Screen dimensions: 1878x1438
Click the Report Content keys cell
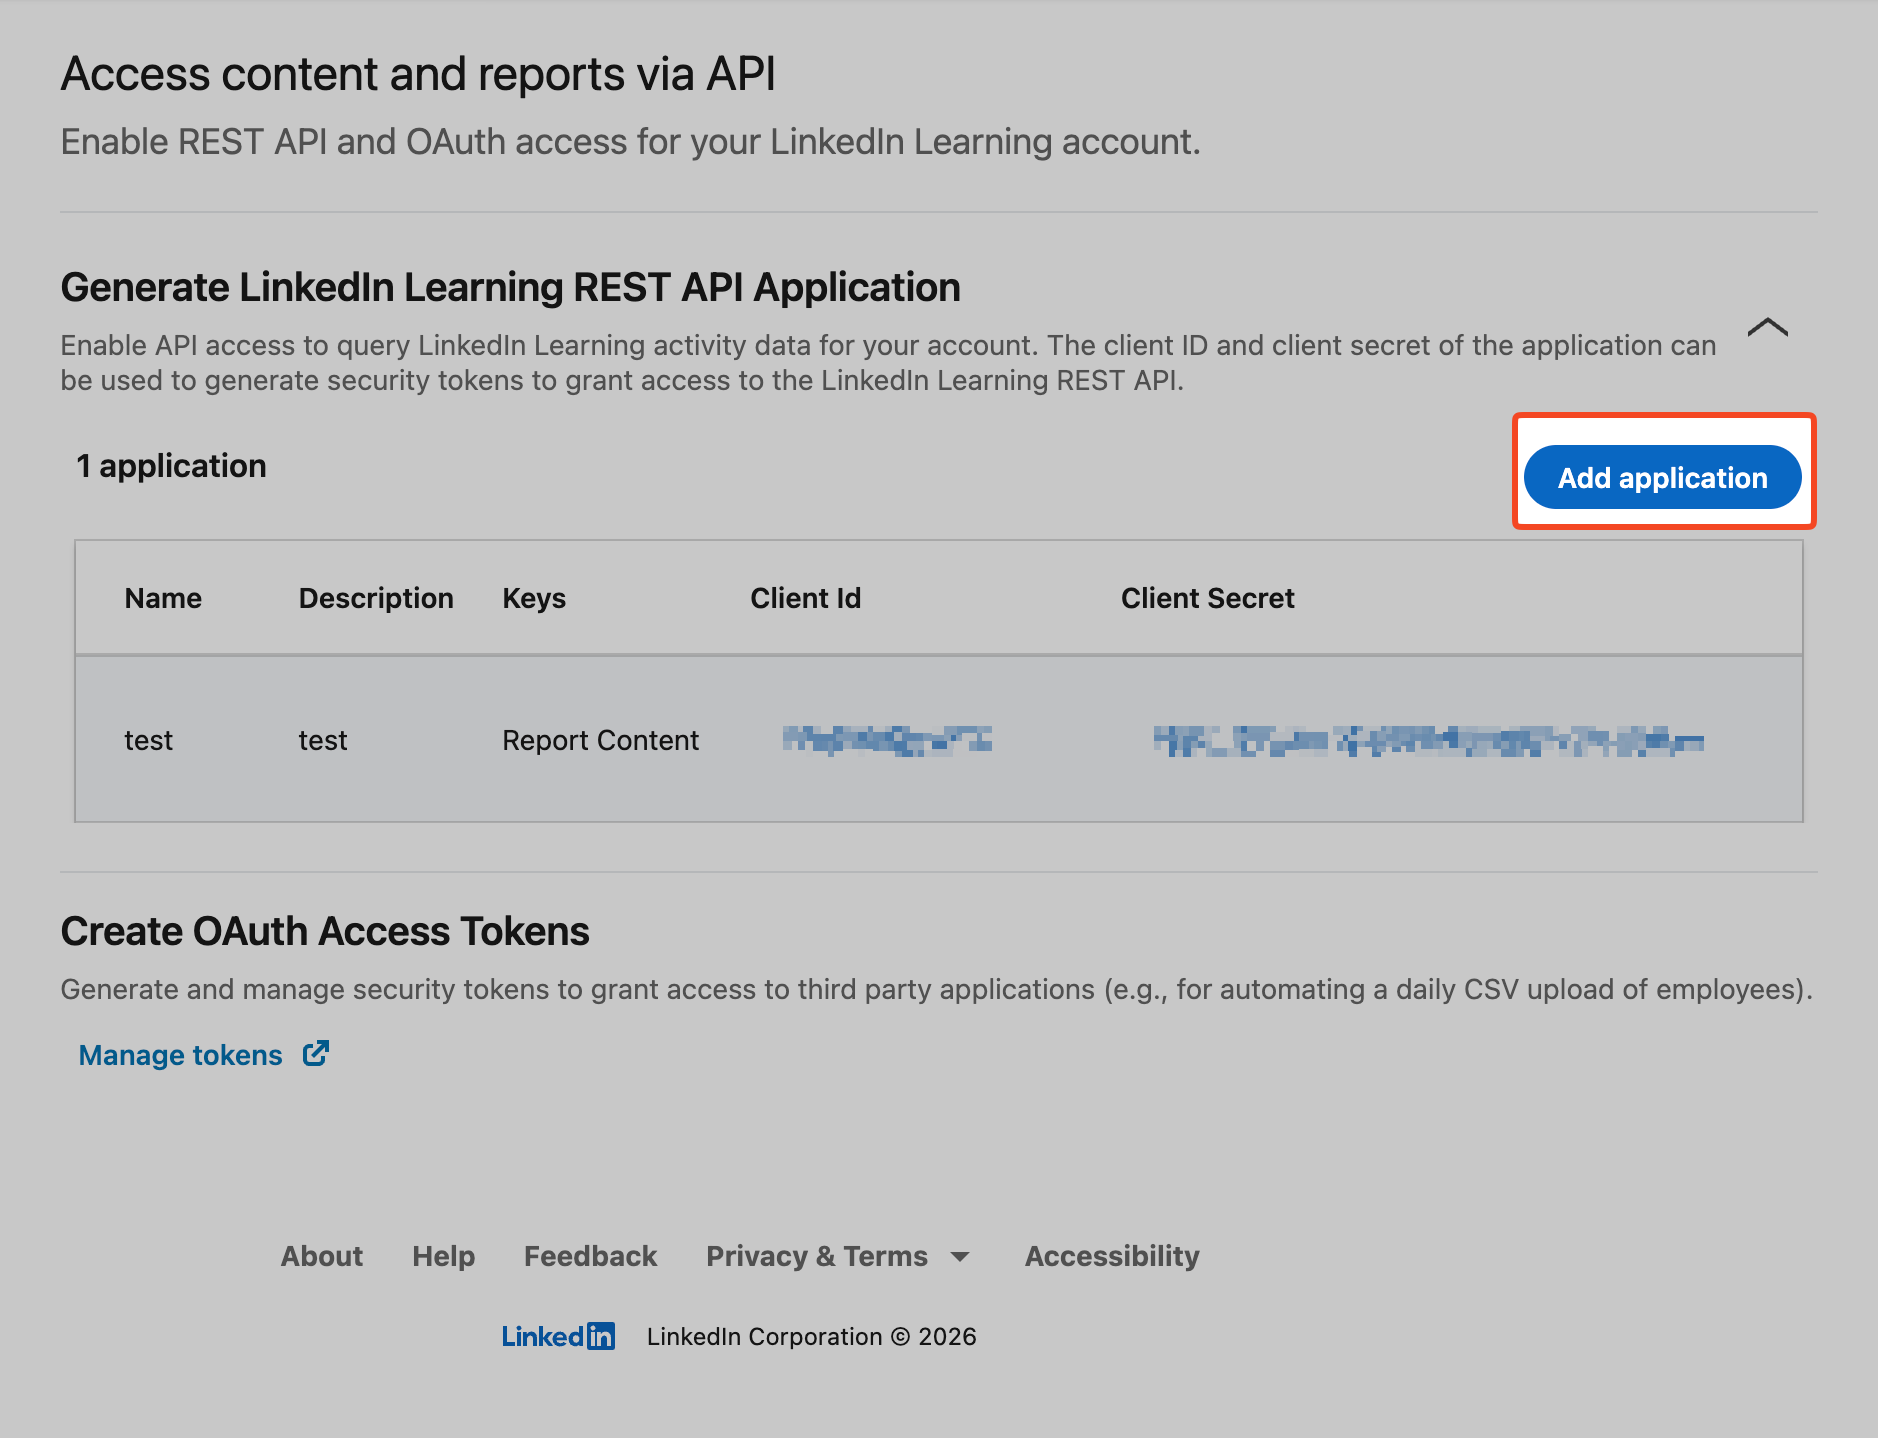(600, 740)
